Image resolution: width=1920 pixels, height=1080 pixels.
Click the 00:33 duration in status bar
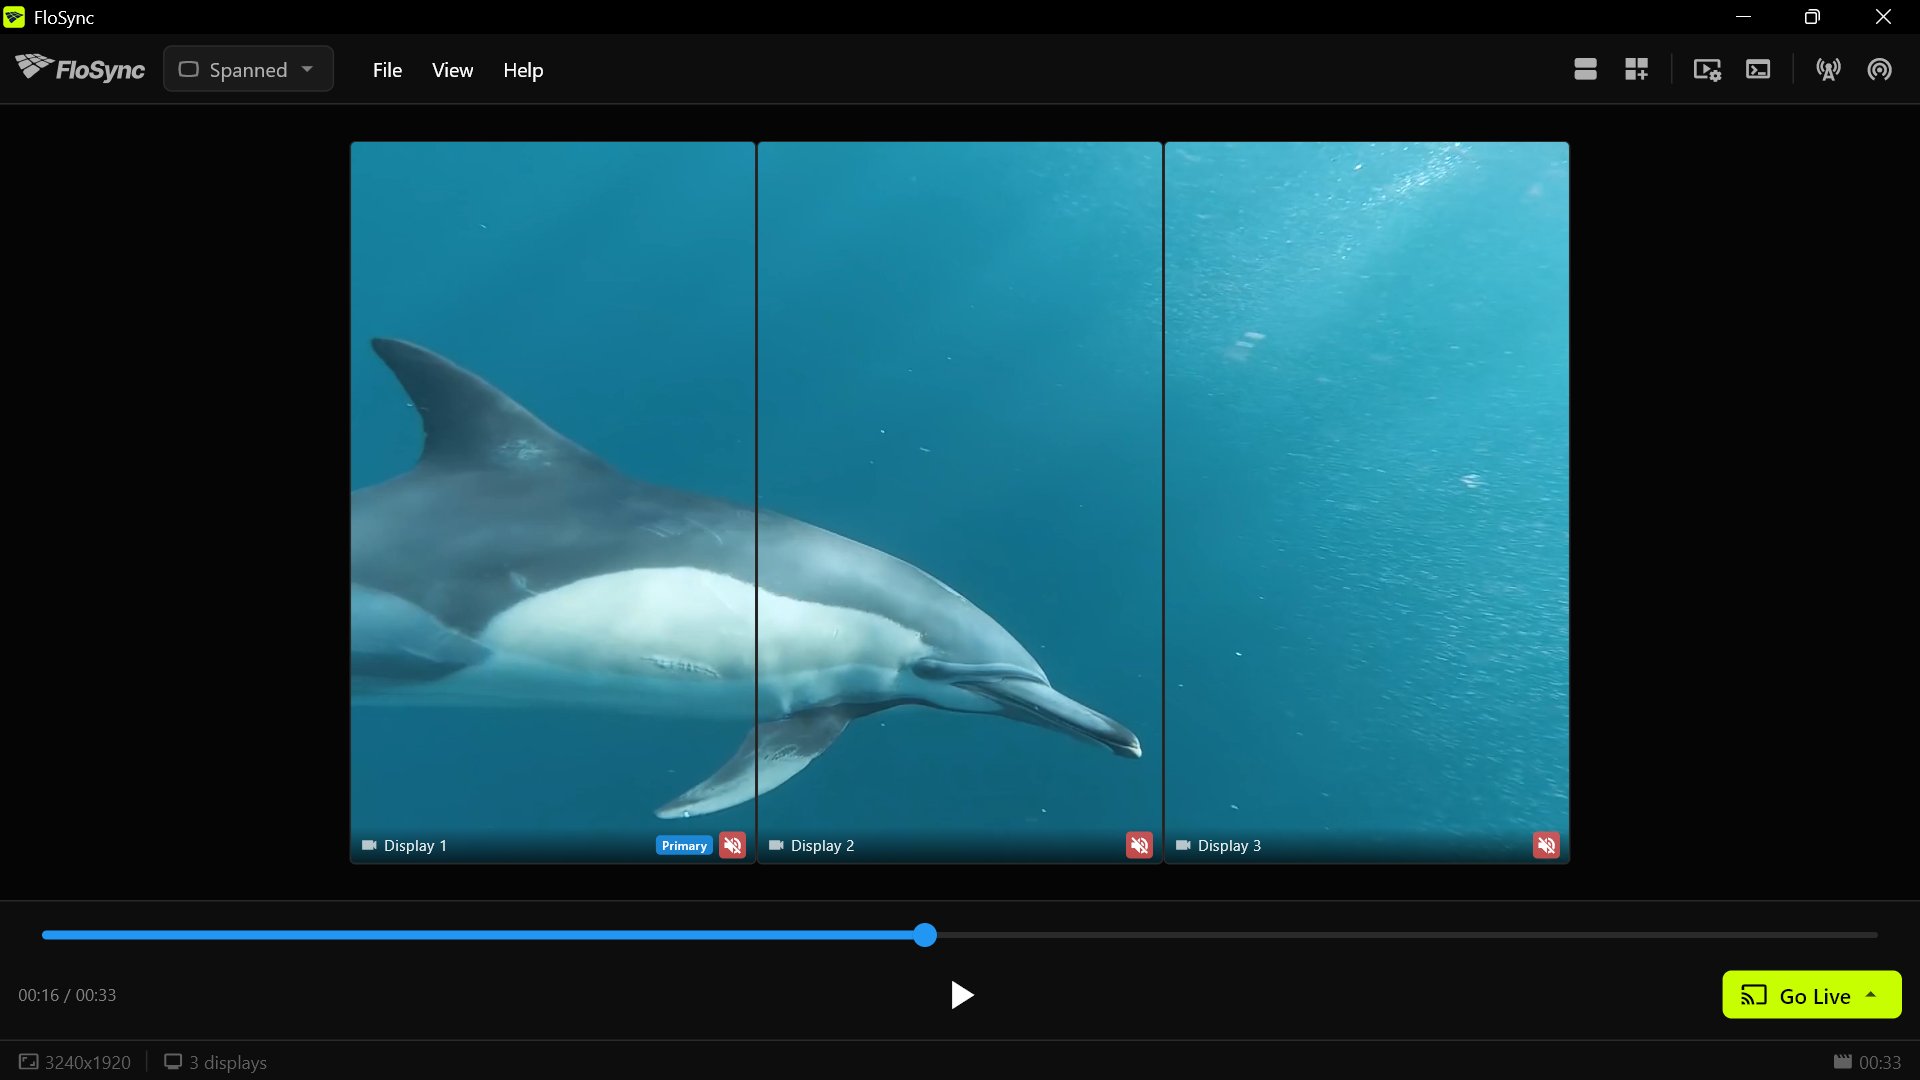(1880, 1062)
